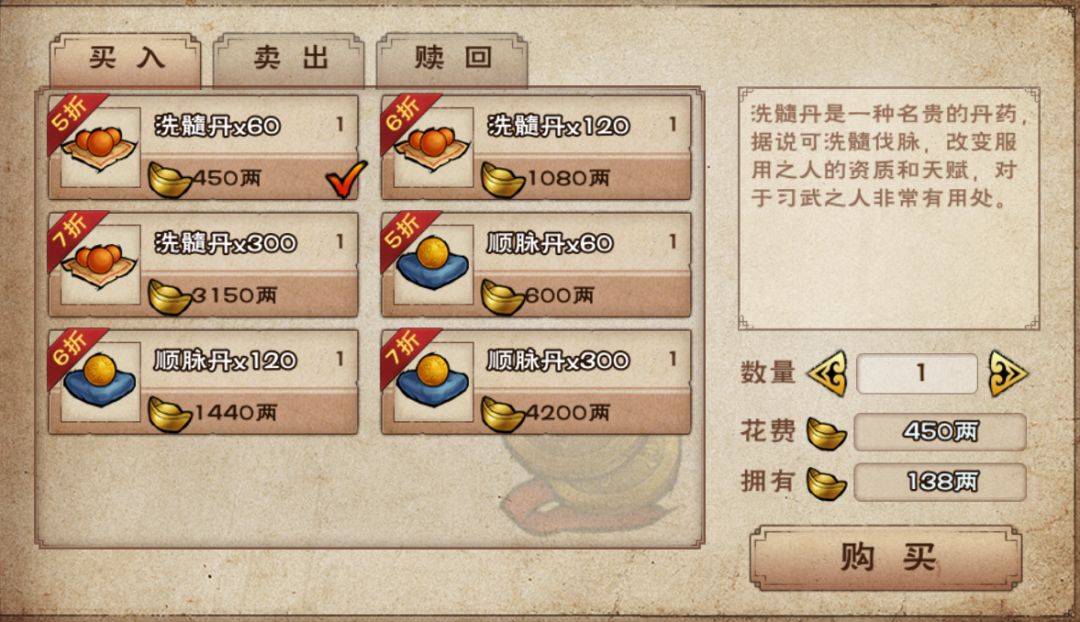Click the gold ingot beside 花费
Image resolution: width=1080 pixels, height=622 pixels.
(x=827, y=433)
